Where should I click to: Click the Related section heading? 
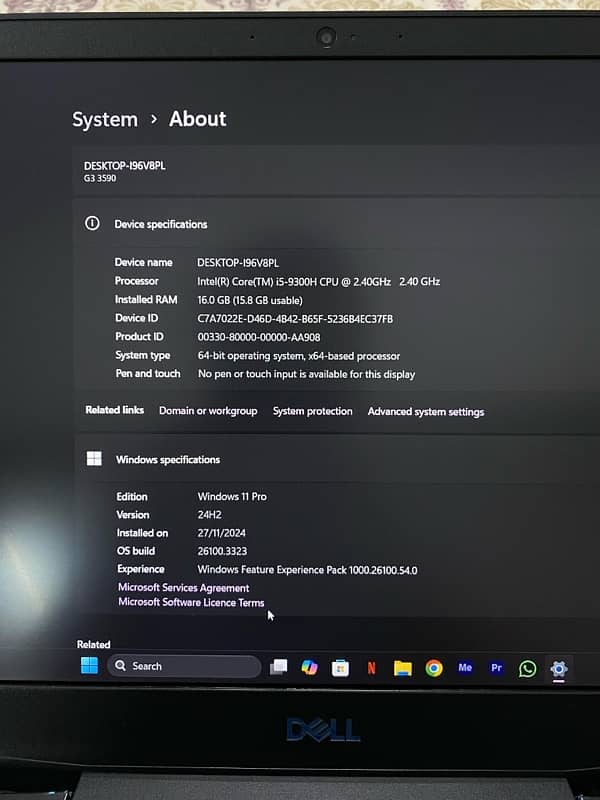(x=93, y=644)
